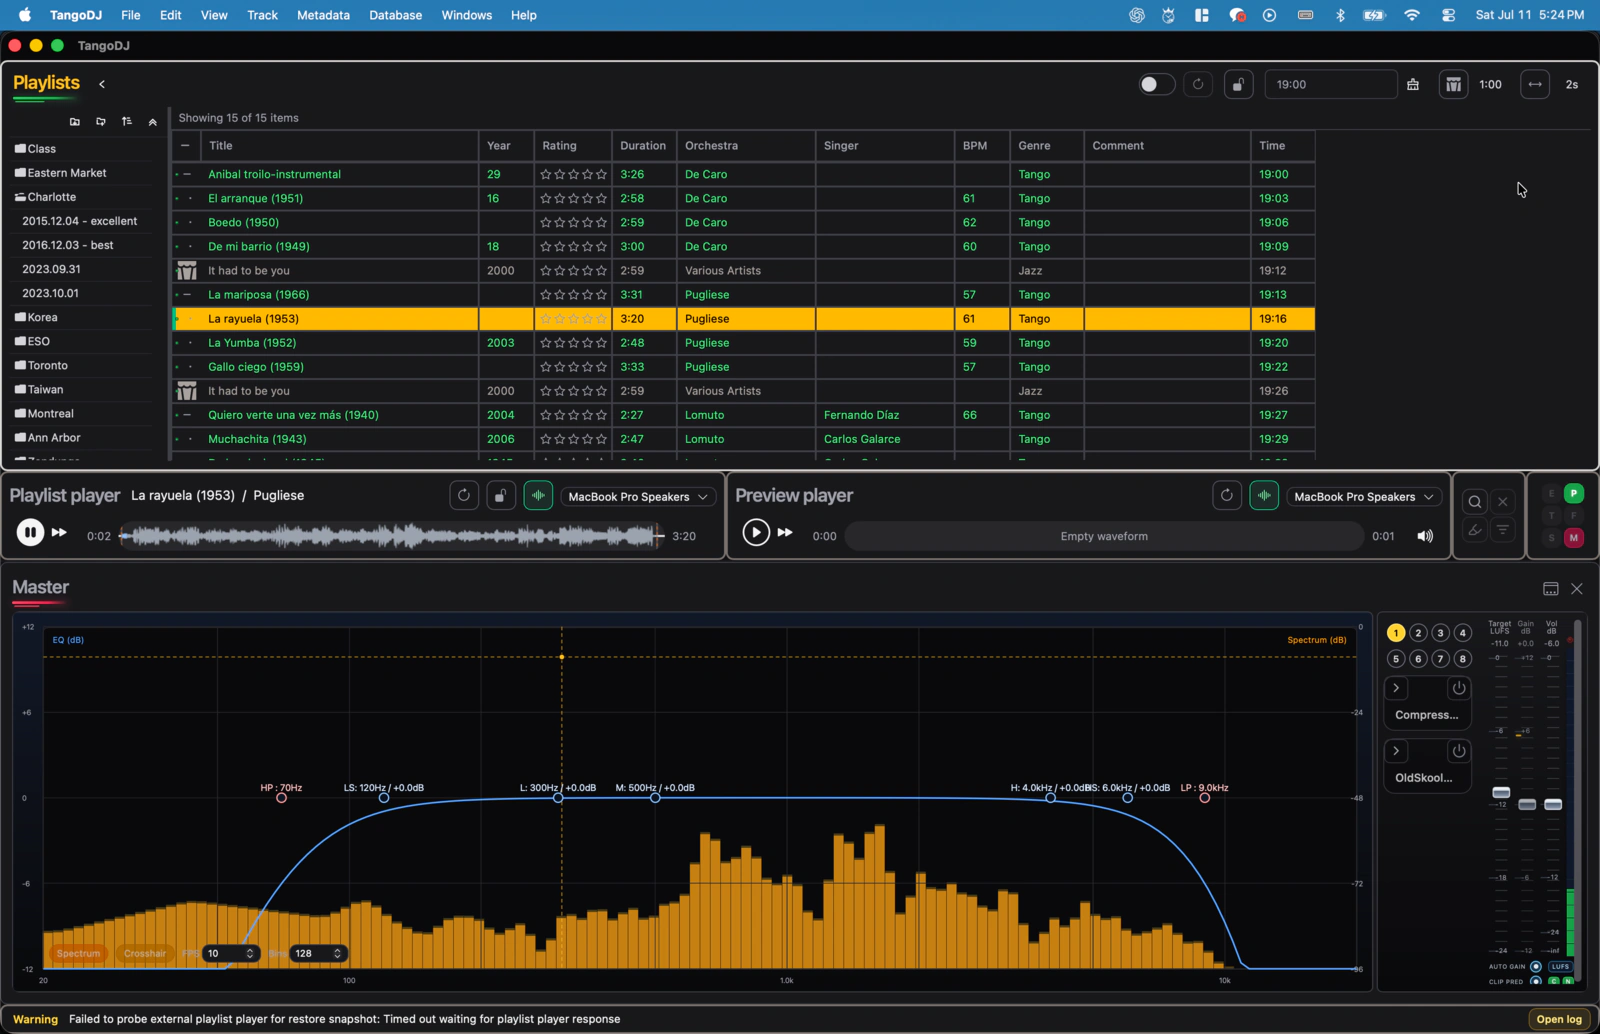The width and height of the screenshot is (1600, 1034).
Task: Toggle the red M panel button
Action: [x=1574, y=538]
